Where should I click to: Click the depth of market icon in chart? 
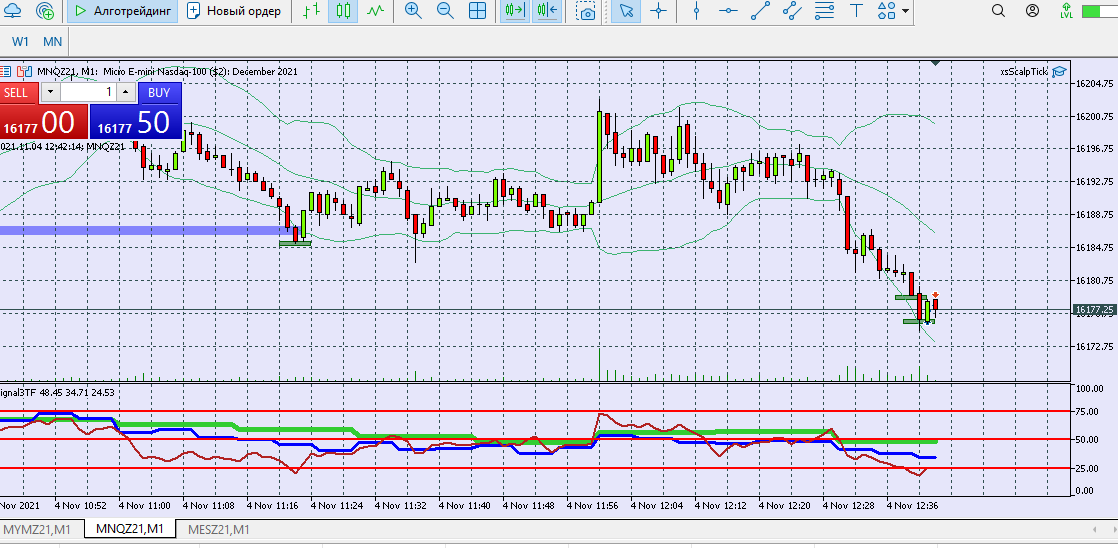click(6, 71)
